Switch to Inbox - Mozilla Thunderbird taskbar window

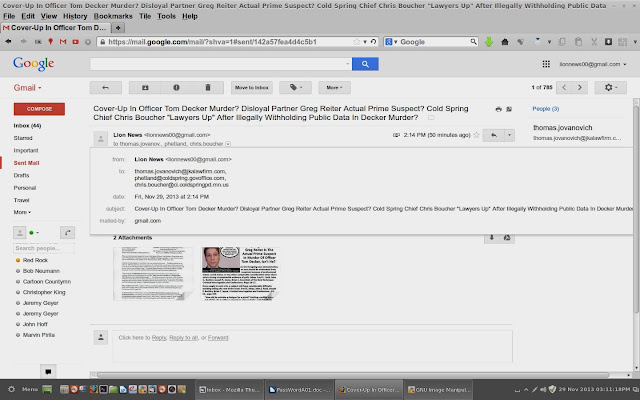229,390
